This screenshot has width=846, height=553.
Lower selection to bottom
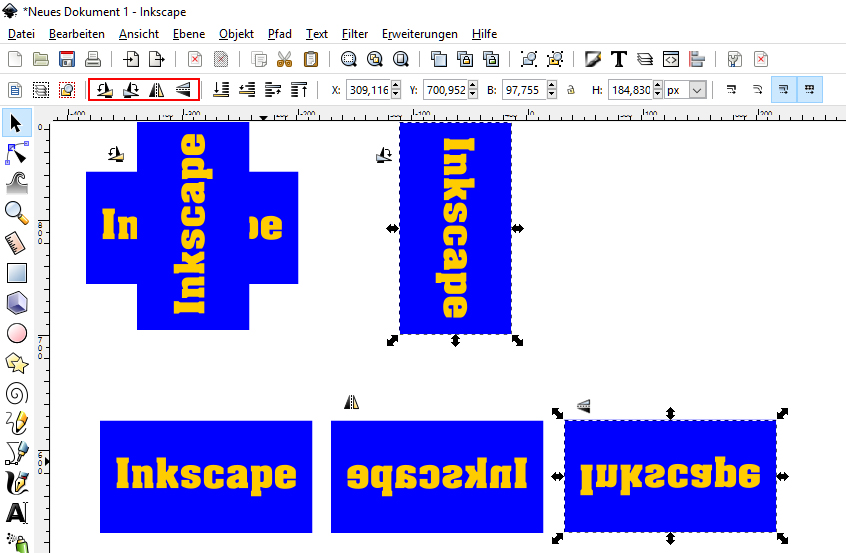pyautogui.click(x=221, y=90)
